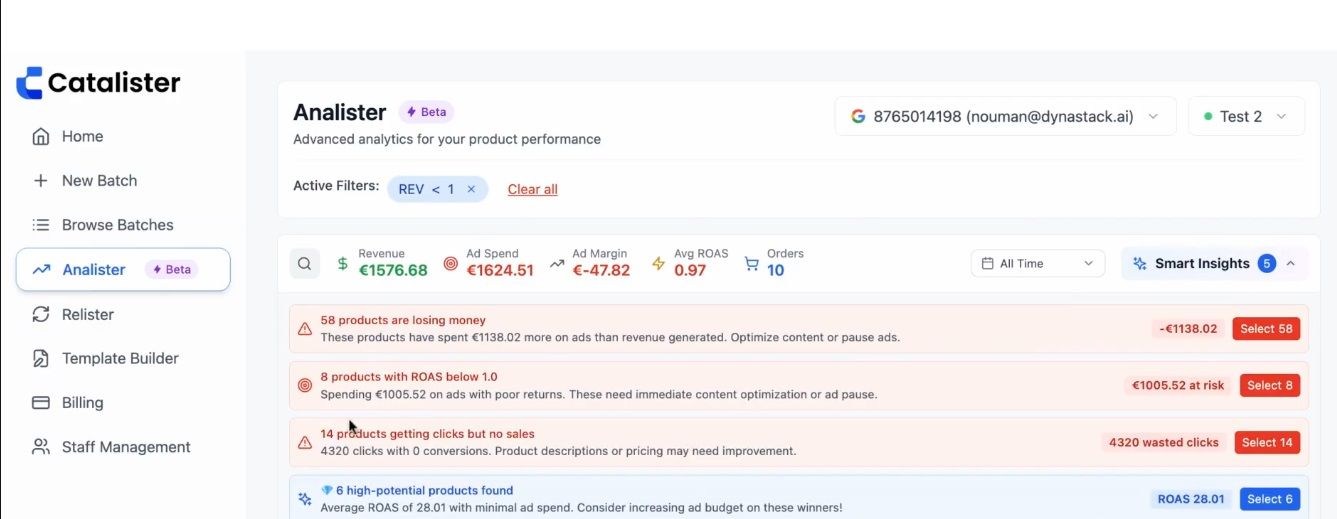Click the Catalister logo icon
Viewport: 1337px width, 519px height.
(29, 83)
